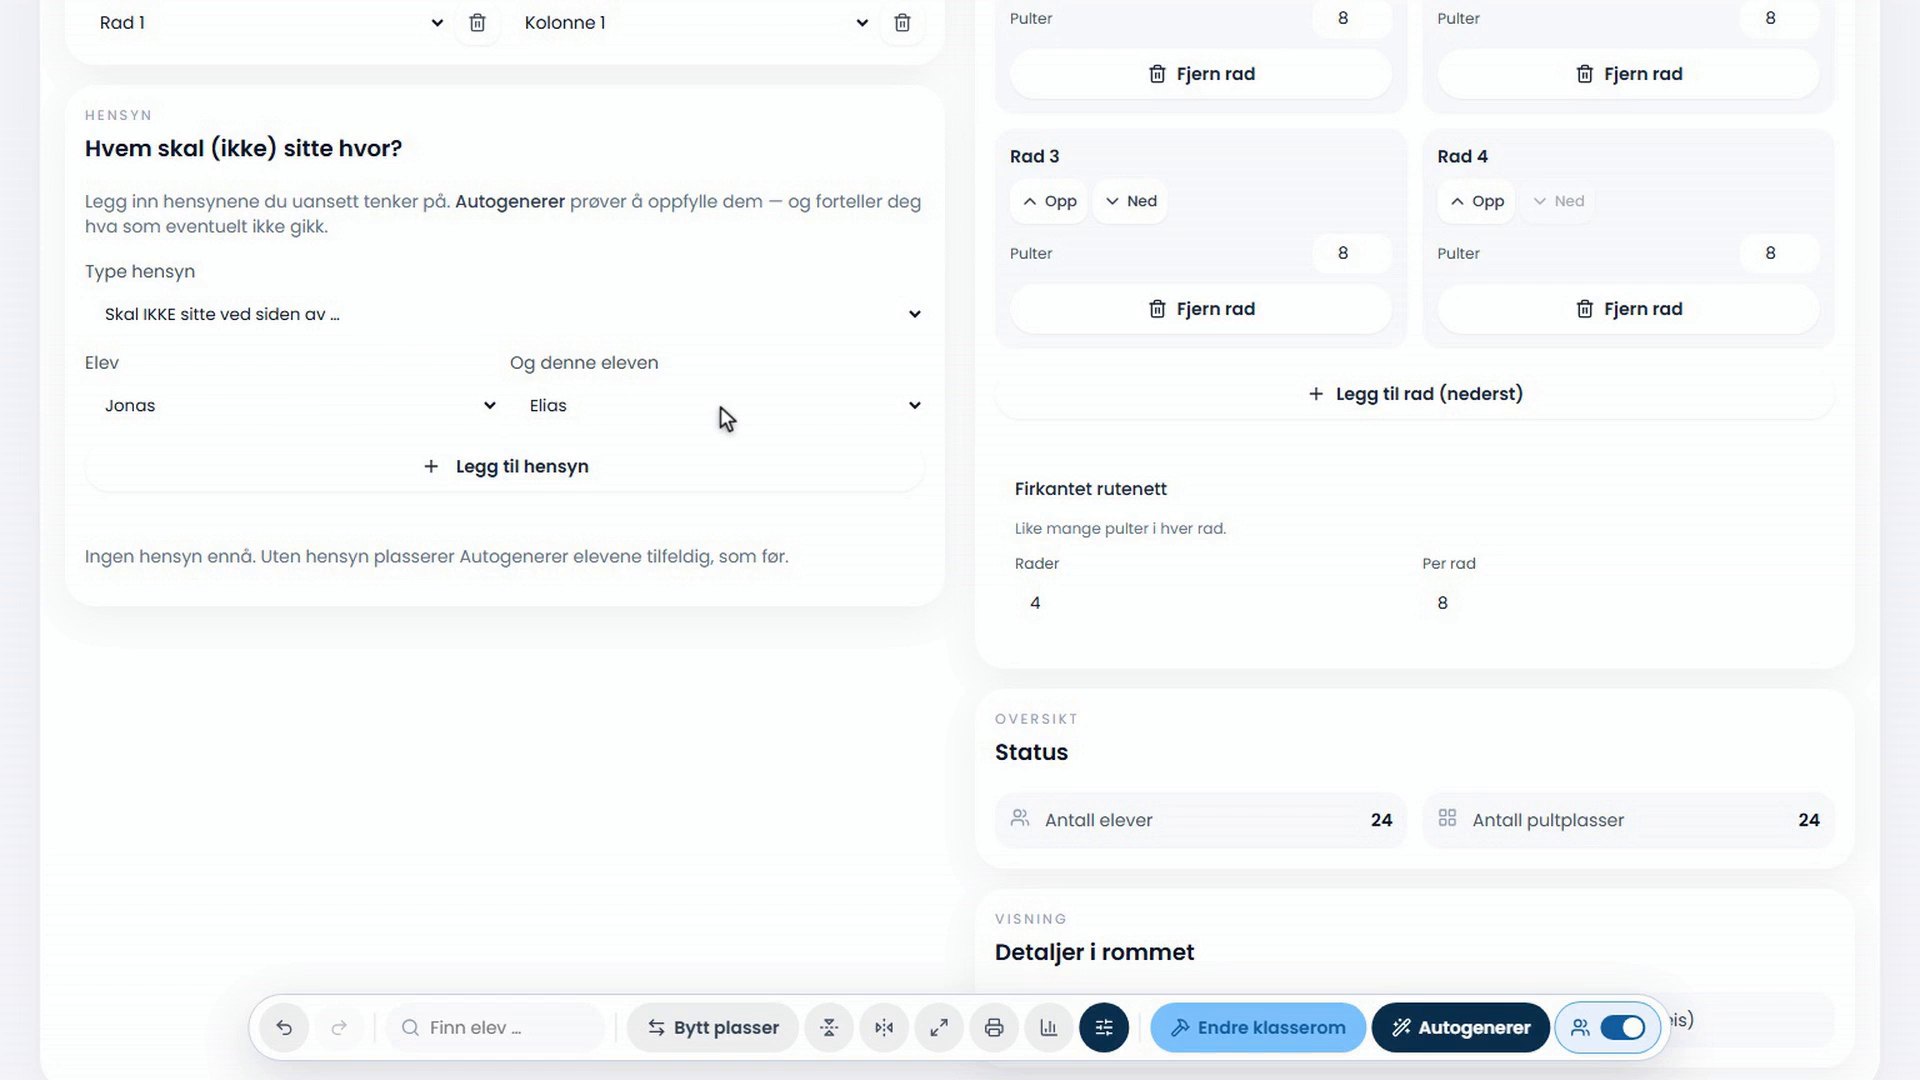Click the redo arrow in bottom toolbar
The width and height of the screenshot is (1920, 1080).
click(x=339, y=1027)
